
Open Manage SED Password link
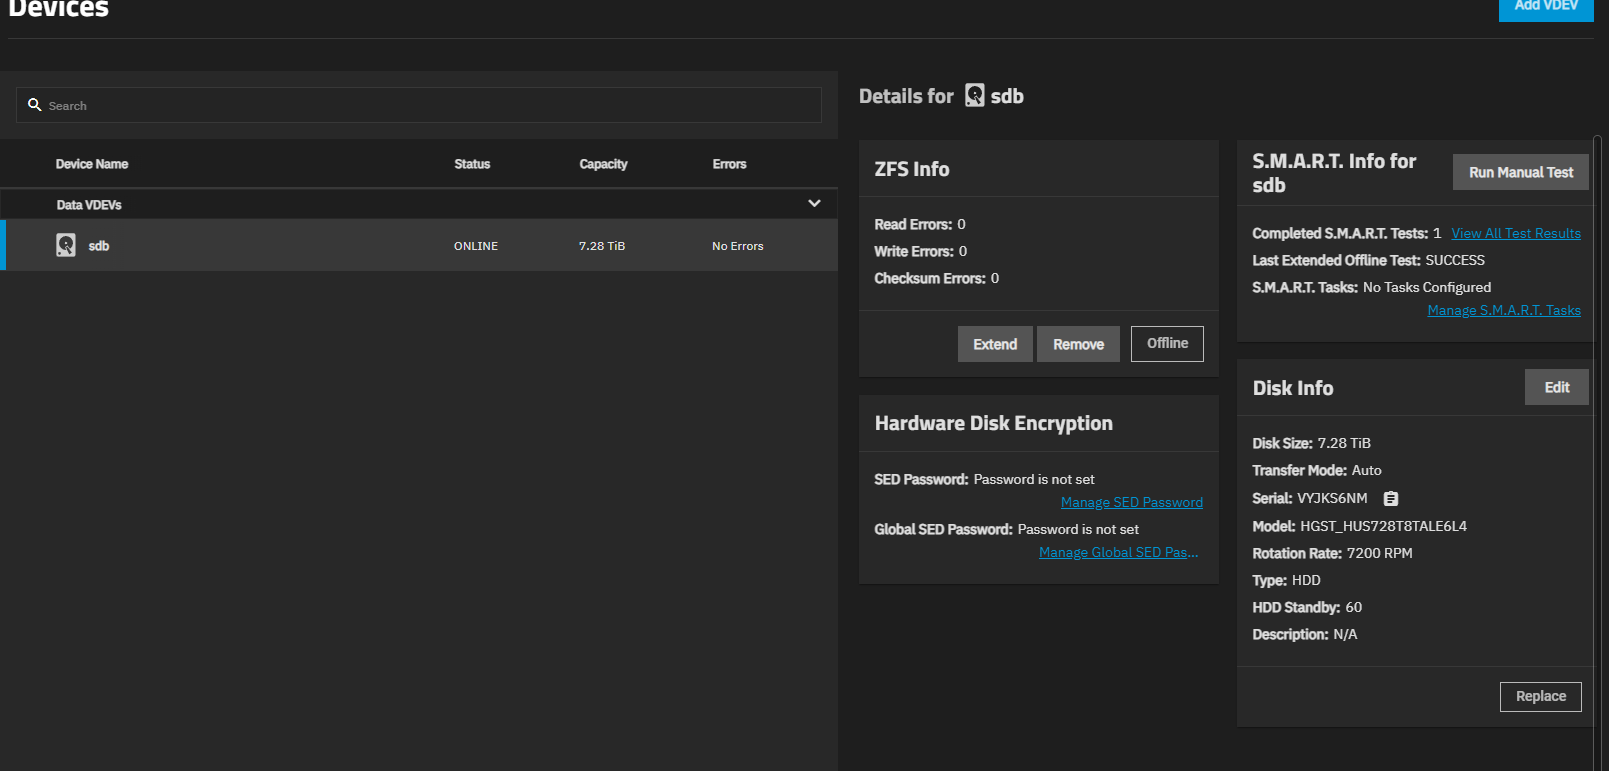pyautogui.click(x=1132, y=502)
